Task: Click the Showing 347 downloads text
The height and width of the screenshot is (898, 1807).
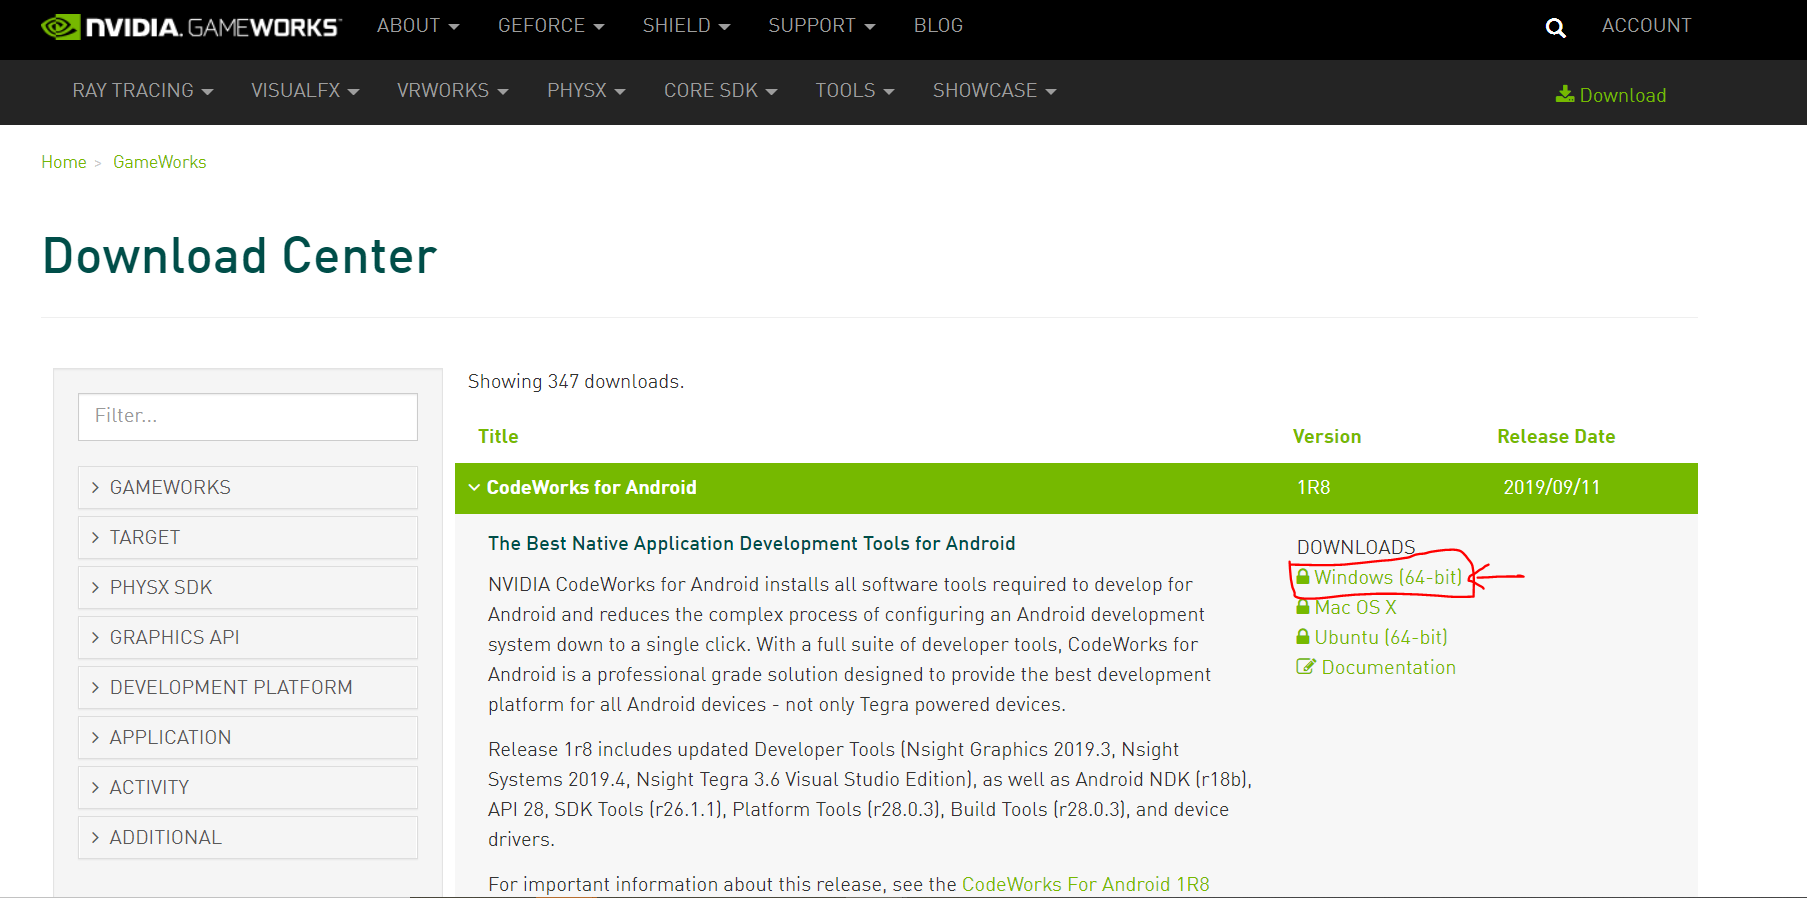Action: point(576,382)
